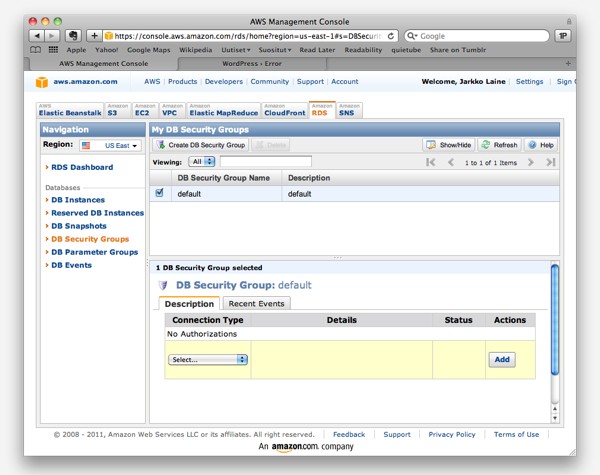This screenshot has height=475, width=600.
Task: Click the details pane scroll up arrow
Action: [555, 409]
